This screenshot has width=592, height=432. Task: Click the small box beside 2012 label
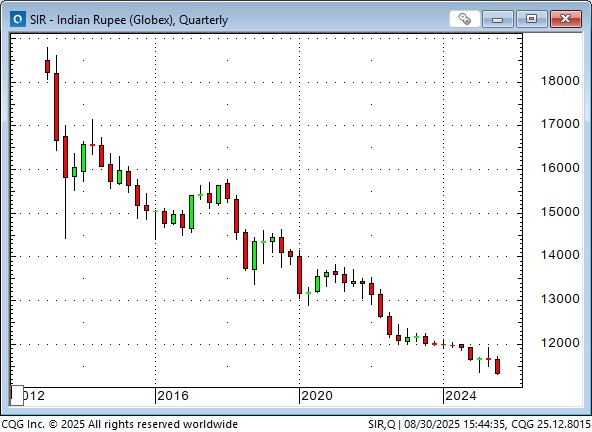(17, 395)
